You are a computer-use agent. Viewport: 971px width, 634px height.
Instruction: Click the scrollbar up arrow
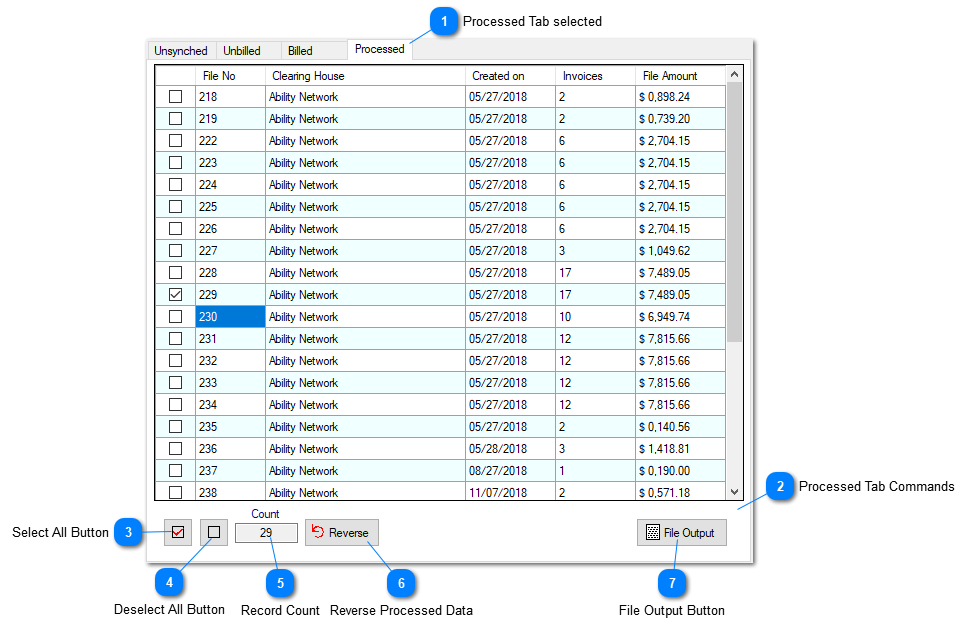click(x=734, y=73)
